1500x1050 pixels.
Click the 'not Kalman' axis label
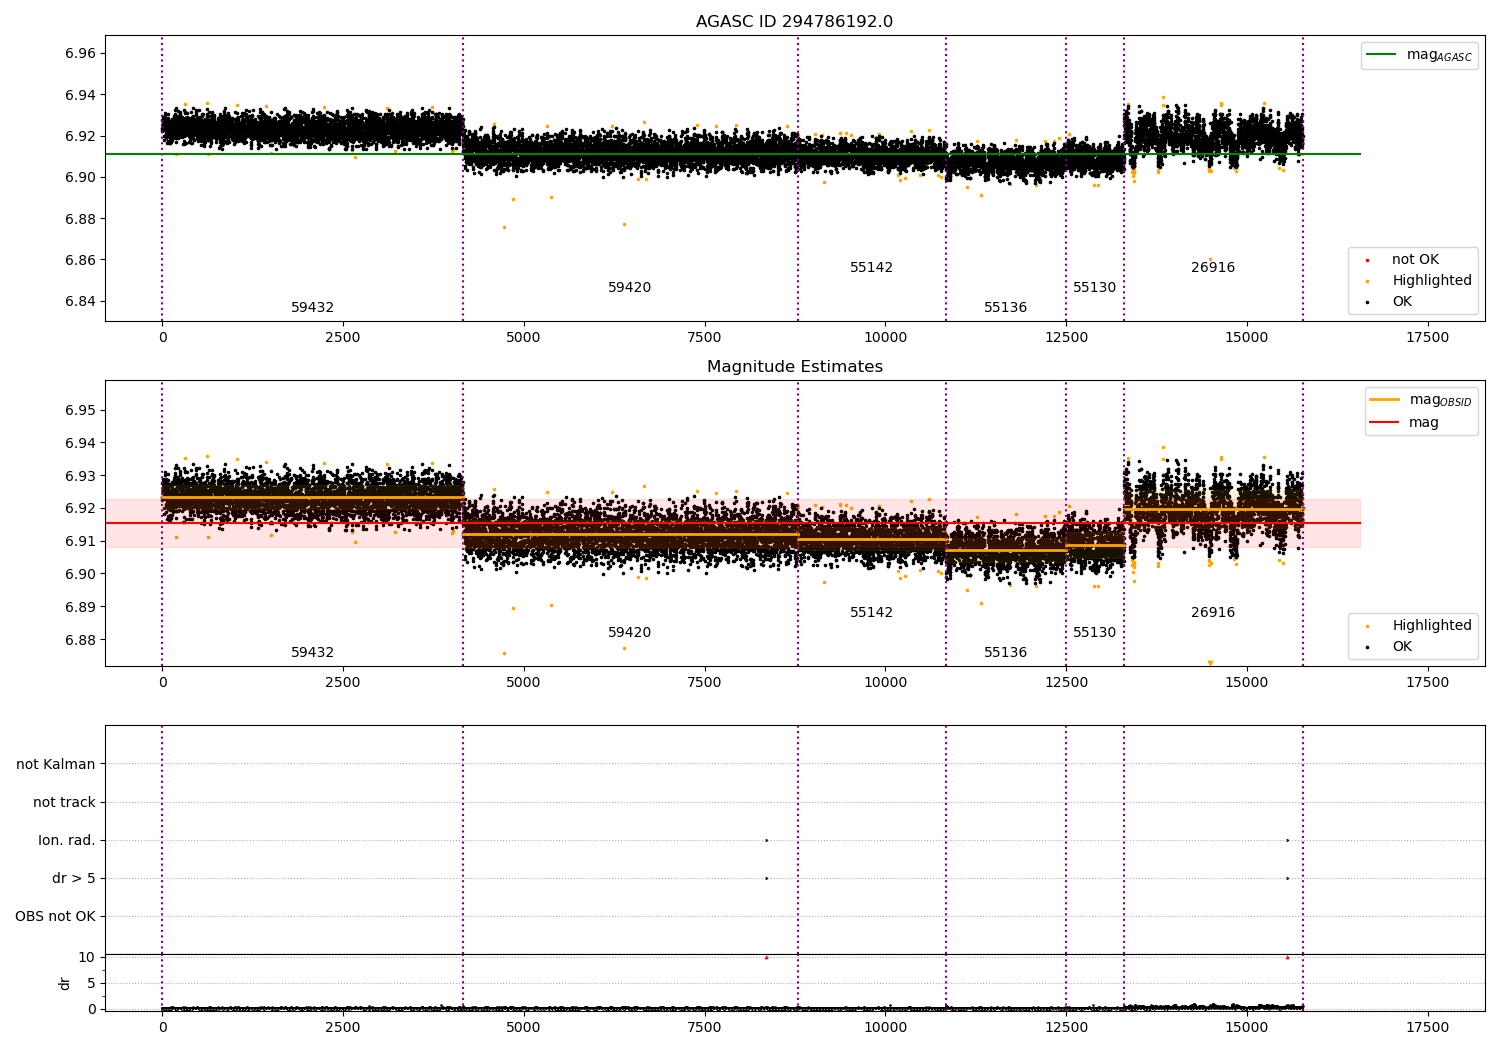click(56, 764)
